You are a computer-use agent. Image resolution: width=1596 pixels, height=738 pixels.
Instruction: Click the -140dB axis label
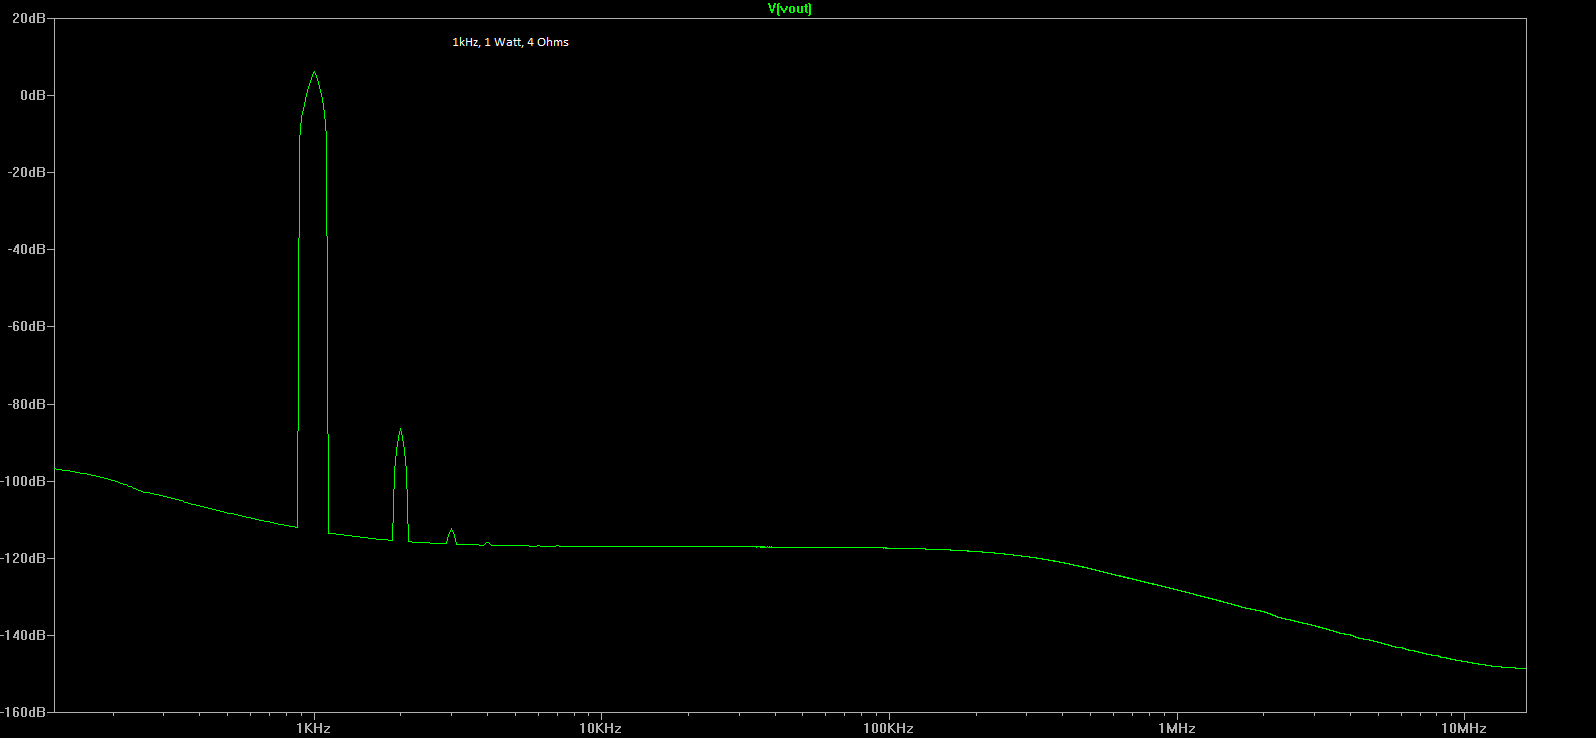(x=24, y=635)
